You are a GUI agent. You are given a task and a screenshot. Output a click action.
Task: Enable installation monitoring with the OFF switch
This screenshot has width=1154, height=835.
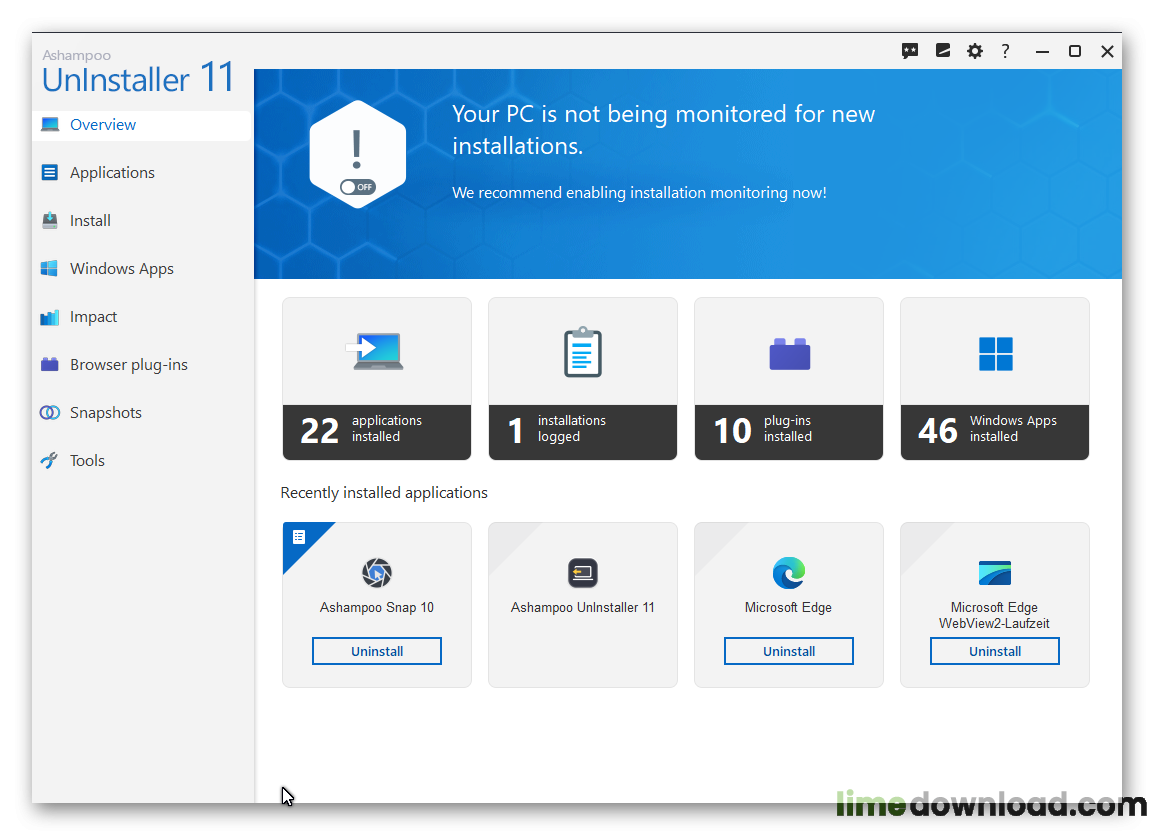pyautogui.click(x=357, y=186)
